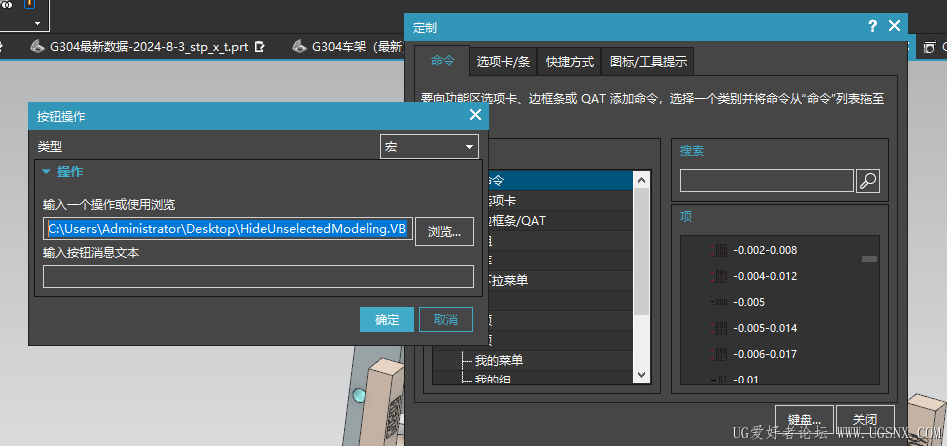Click the category list scroll-up arrow

pyautogui.click(x=641, y=179)
